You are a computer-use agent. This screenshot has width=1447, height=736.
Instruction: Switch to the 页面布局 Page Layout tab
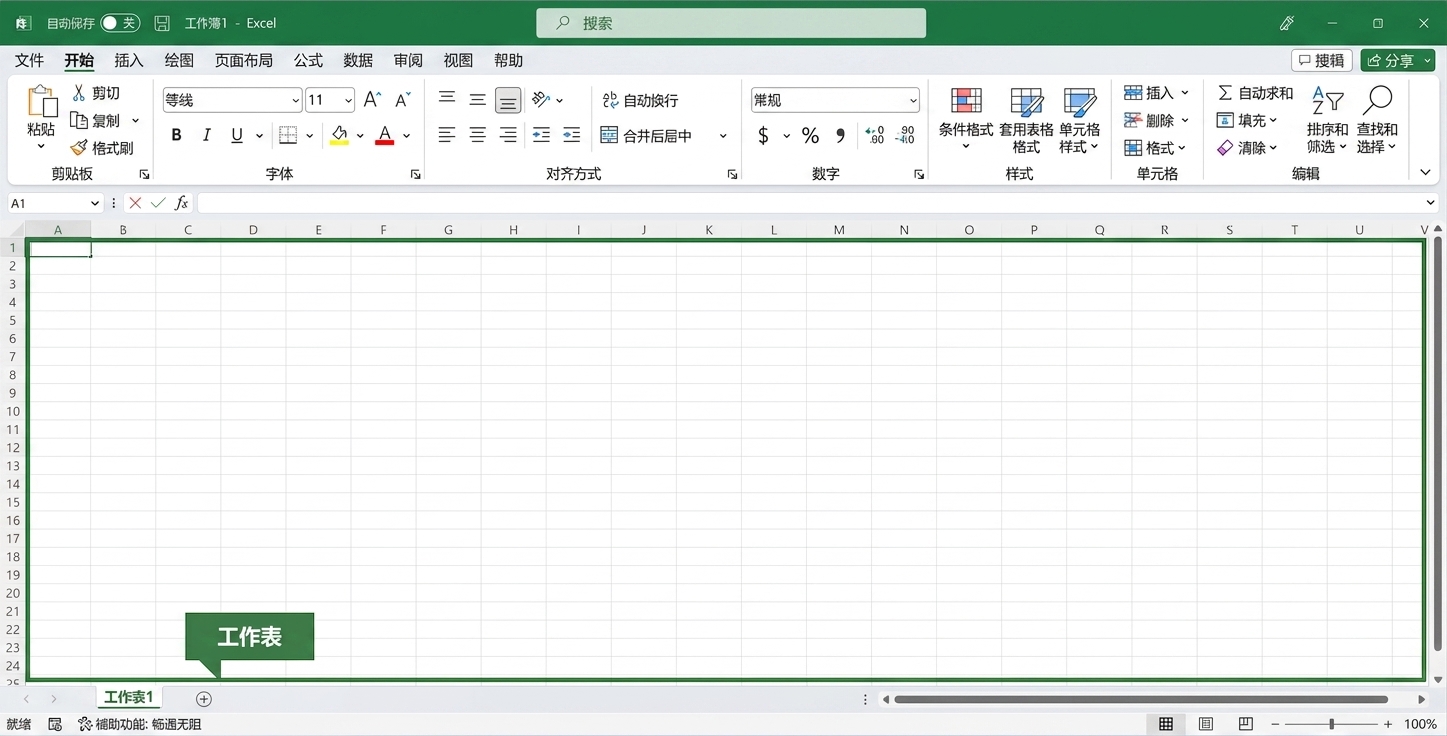click(x=243, y=61)
